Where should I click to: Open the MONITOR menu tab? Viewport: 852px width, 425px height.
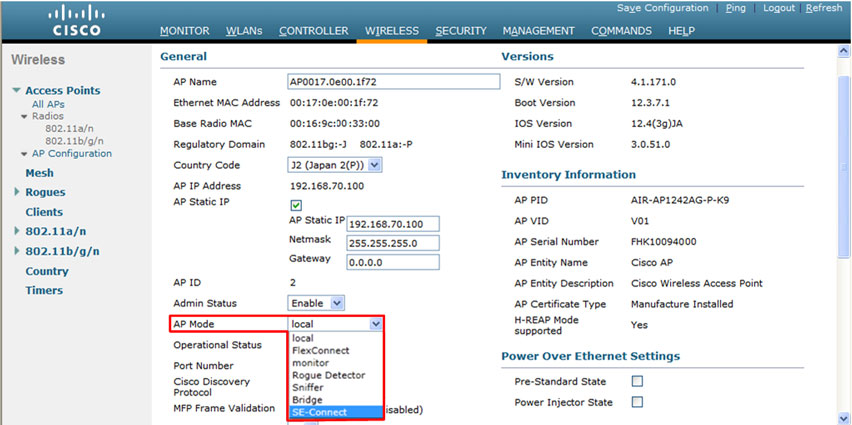[x=185, y=31]
